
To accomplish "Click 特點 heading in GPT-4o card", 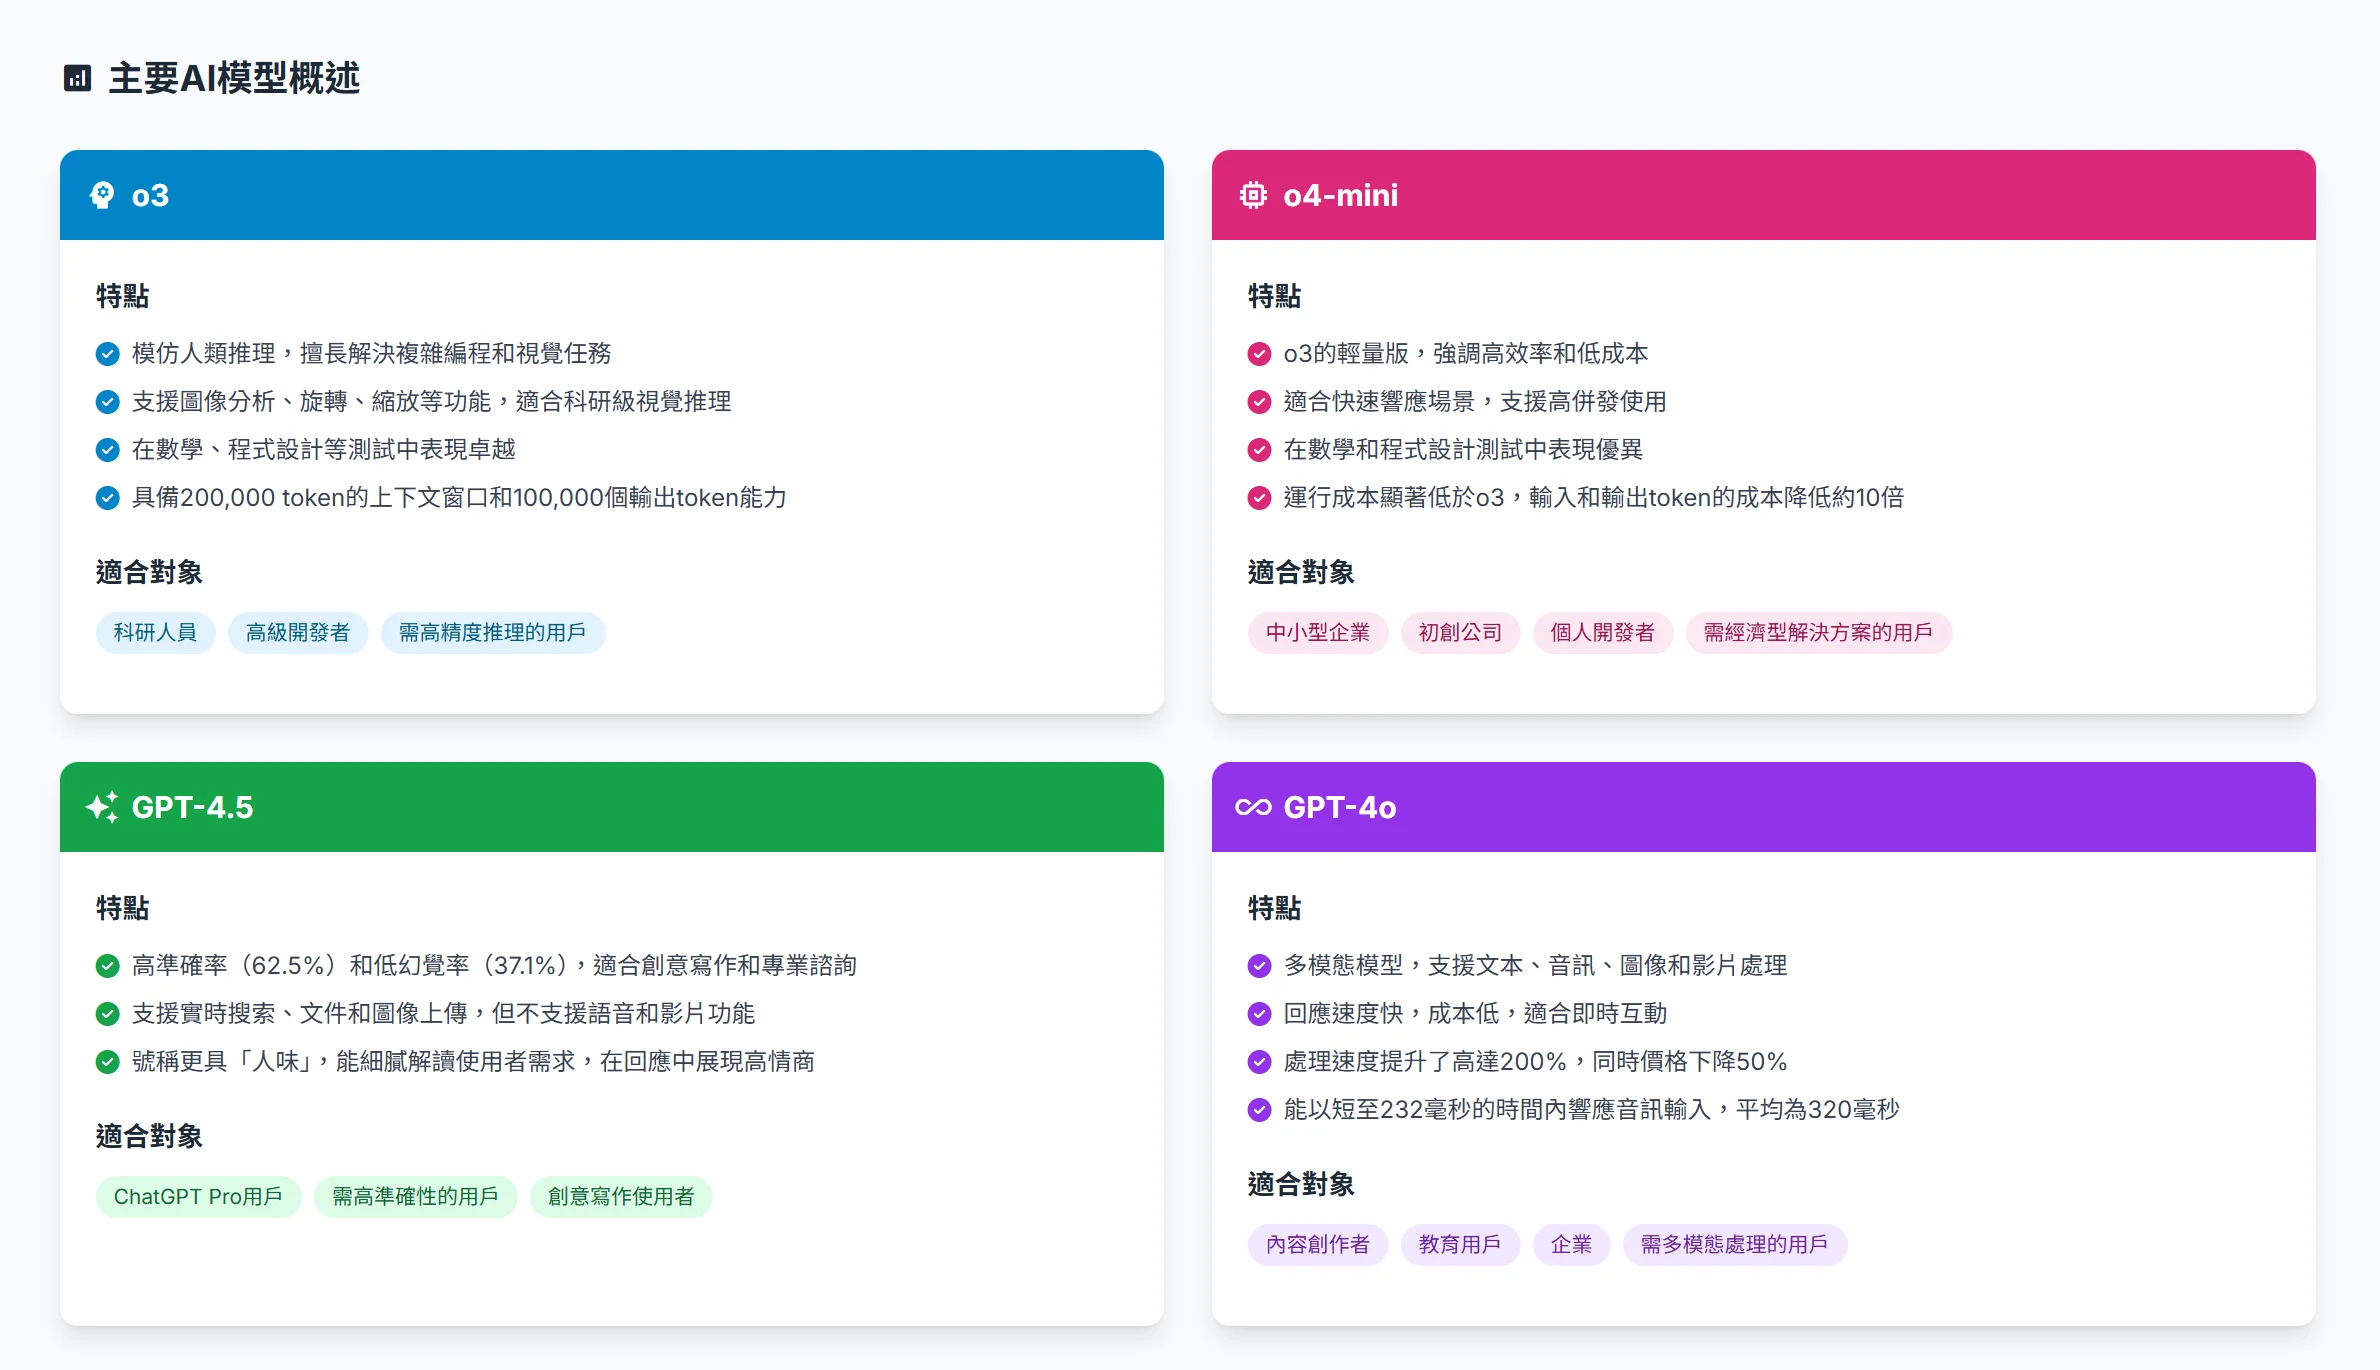I will (1275, 908).
